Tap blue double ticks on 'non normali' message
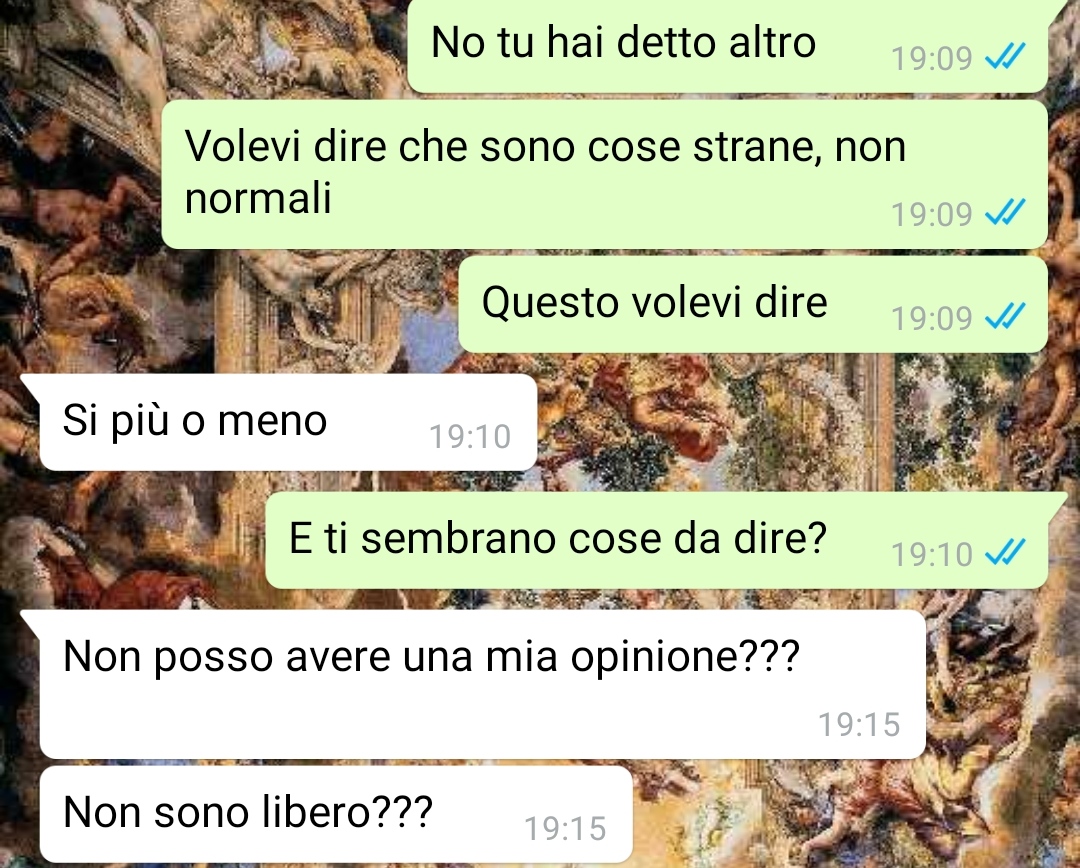The width and height of the screenshot is (1080, 868). point(1006,212)
